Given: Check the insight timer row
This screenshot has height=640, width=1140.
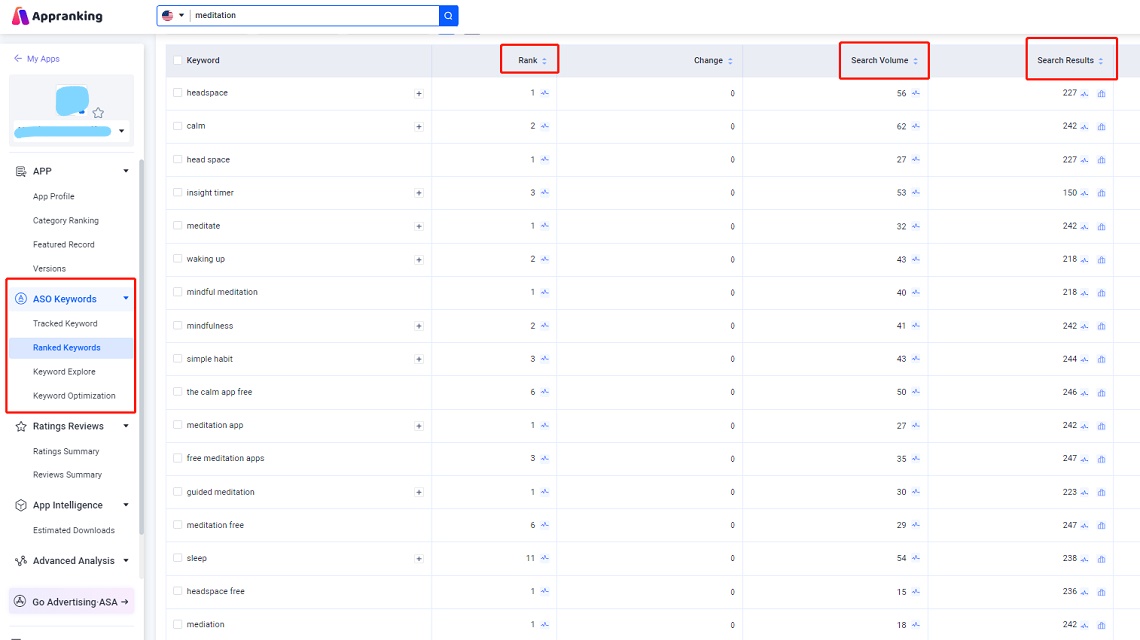Looking at the screenshot, I should click(x=177, y=193).
